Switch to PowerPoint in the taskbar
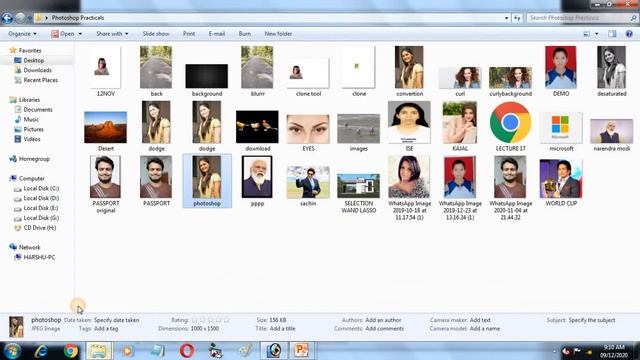The height and width of the screenshot is (360, 640). pyautogui.click(x=301, y=351)
